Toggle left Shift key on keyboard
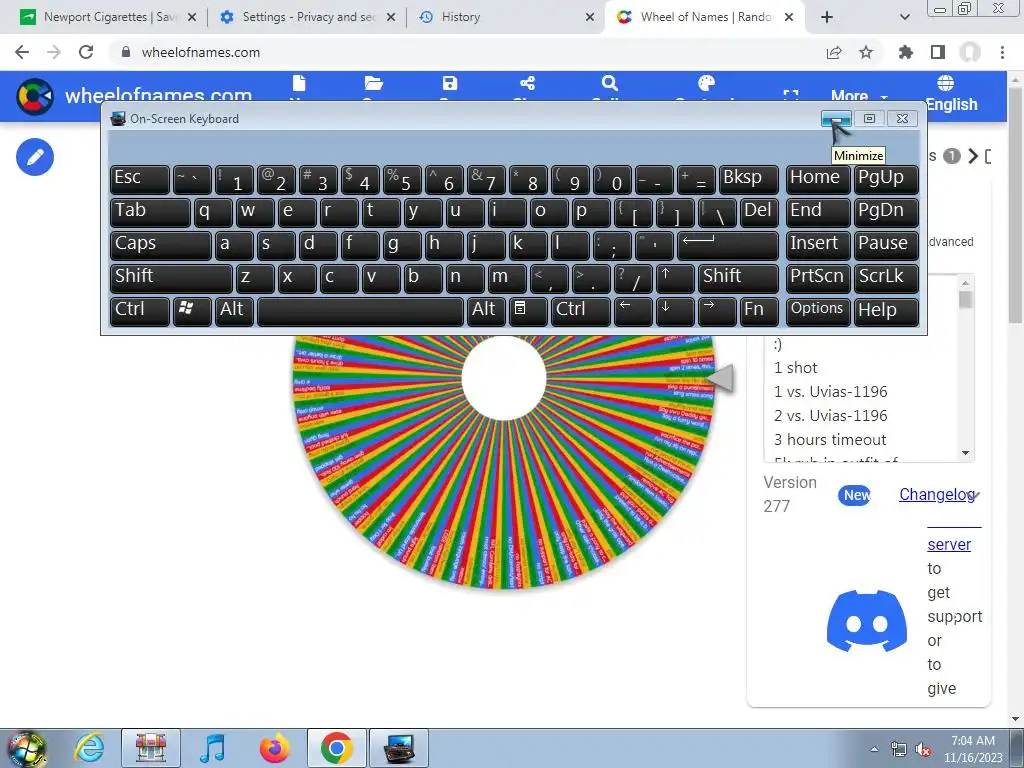 (171, 278)
